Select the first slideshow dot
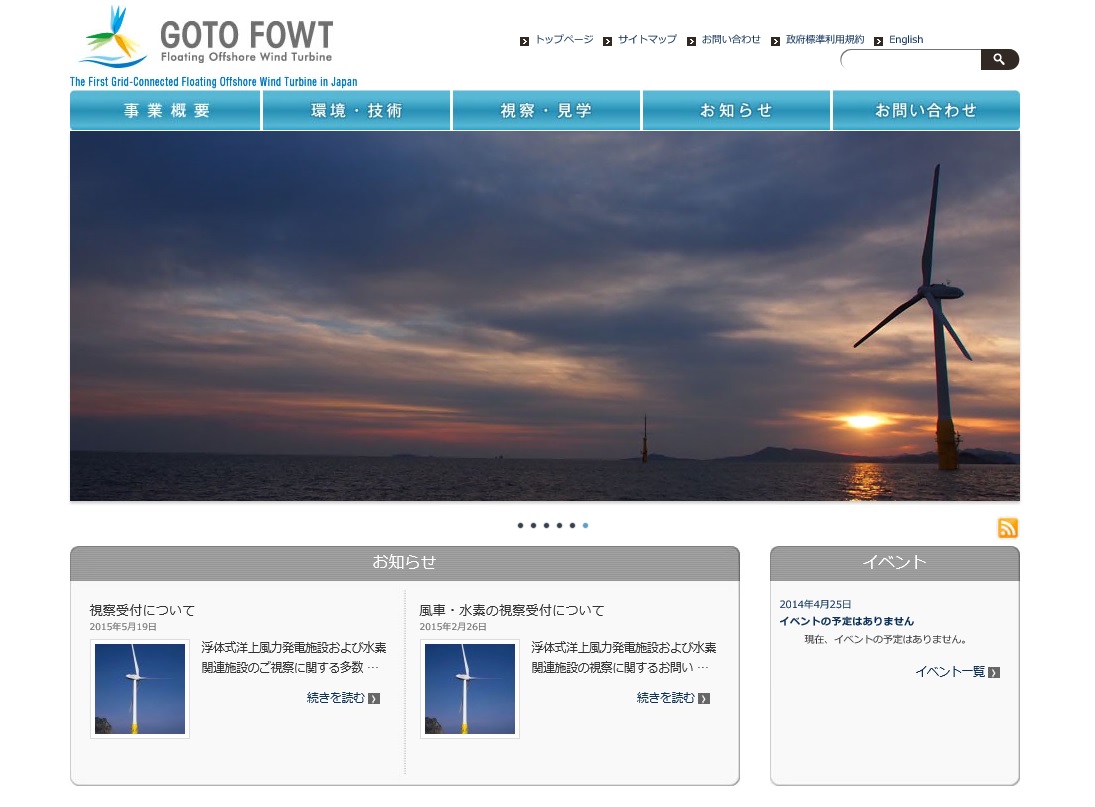This screenshot has height=807, width=1095. tap(520, 526)
